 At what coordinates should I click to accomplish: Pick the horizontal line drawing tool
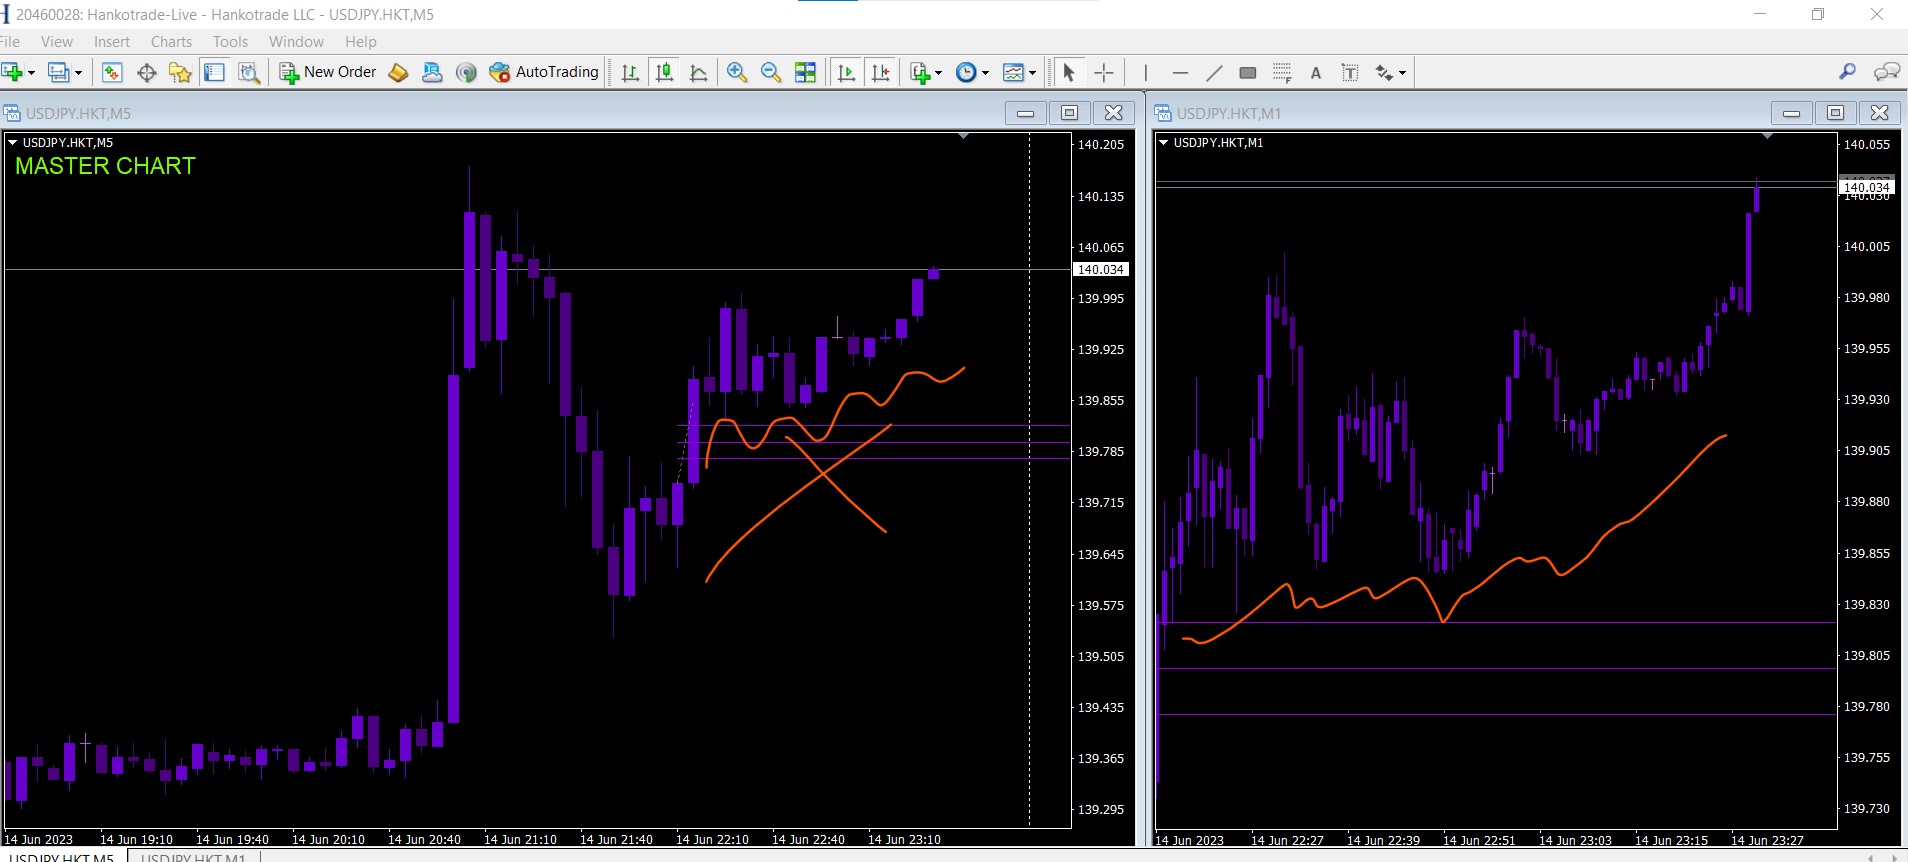(x=1180, y=72)
